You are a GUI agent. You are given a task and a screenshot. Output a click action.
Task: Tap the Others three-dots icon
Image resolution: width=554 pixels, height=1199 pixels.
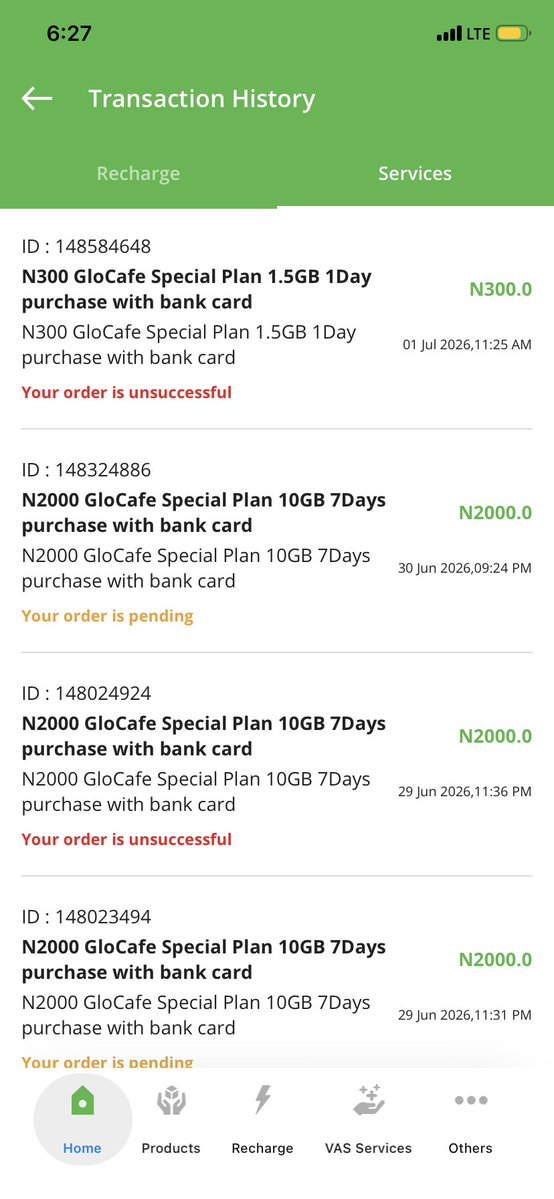pyautogui.click(x=471, y=1100)
